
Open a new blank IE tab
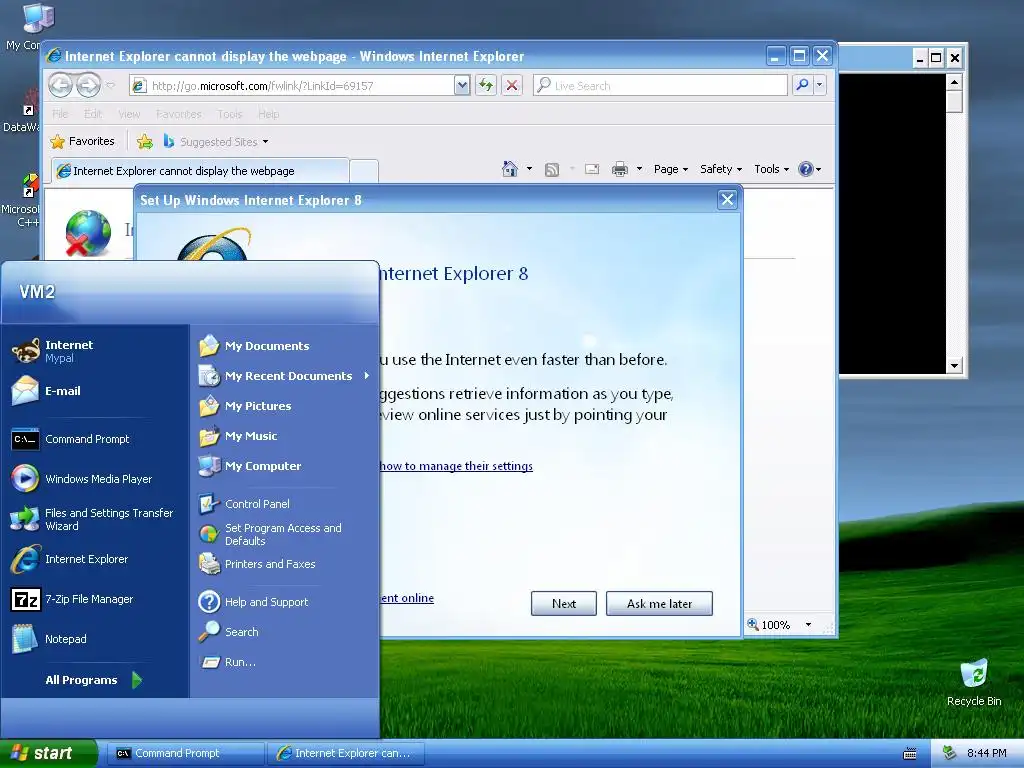364,172
